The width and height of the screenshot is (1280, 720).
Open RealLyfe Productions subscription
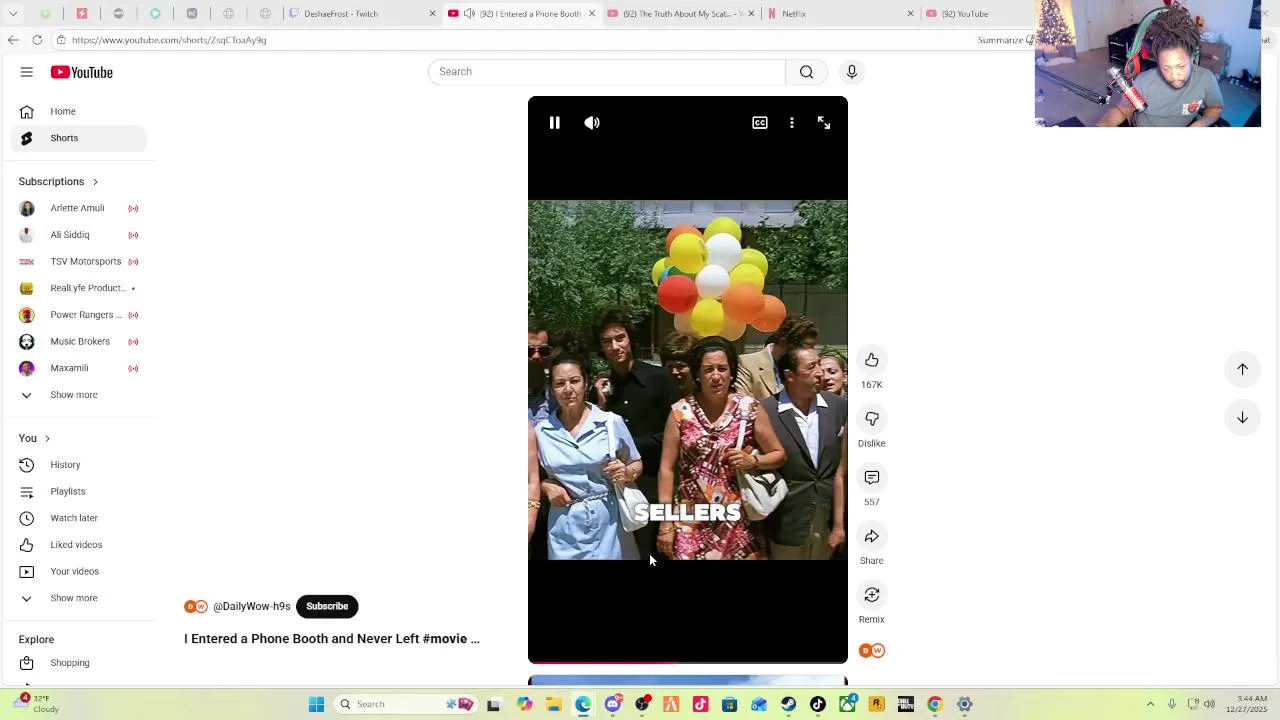click(79, 288)
